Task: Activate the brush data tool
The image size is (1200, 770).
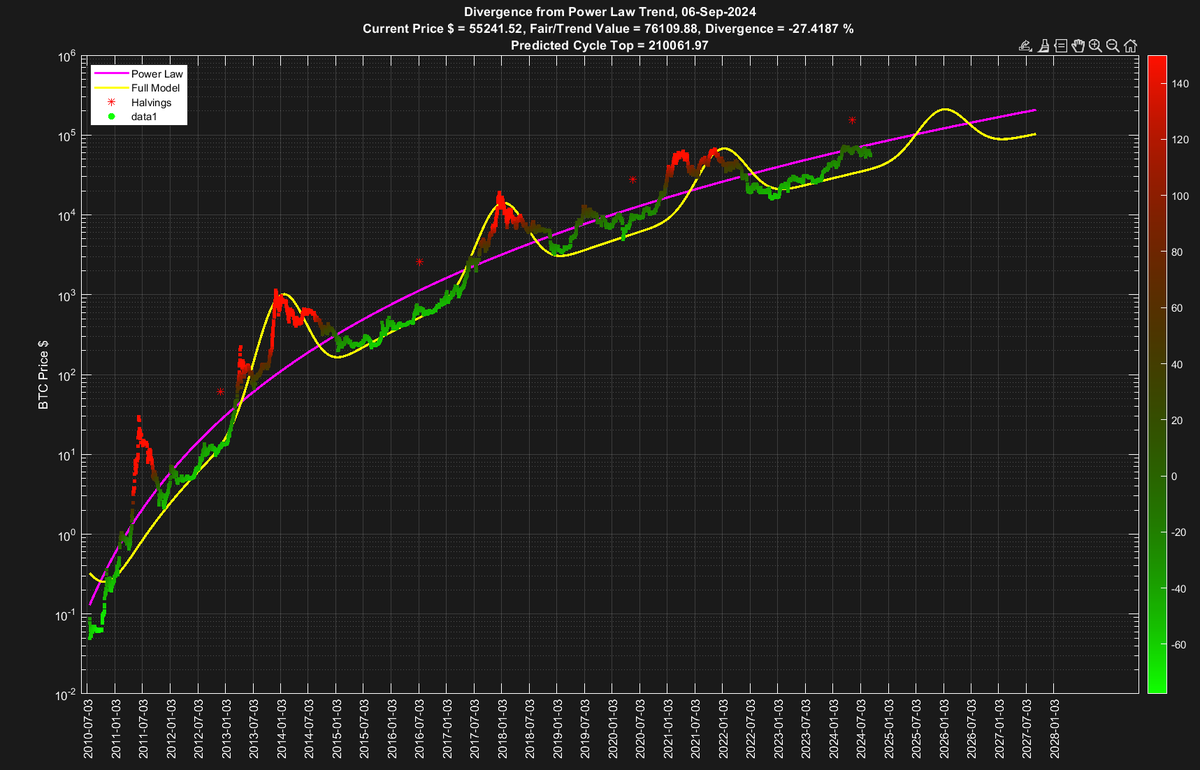Action: pyautogui.click(x=1043, y=46)
